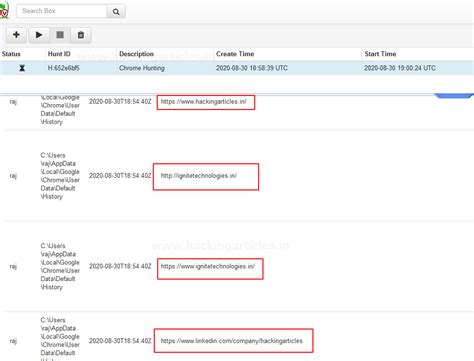The height and width of the screenshot is (361, 474).
Task: Click start time 2020-08-30 19:00:24 UTC
Action: click(x=400, y=68)
